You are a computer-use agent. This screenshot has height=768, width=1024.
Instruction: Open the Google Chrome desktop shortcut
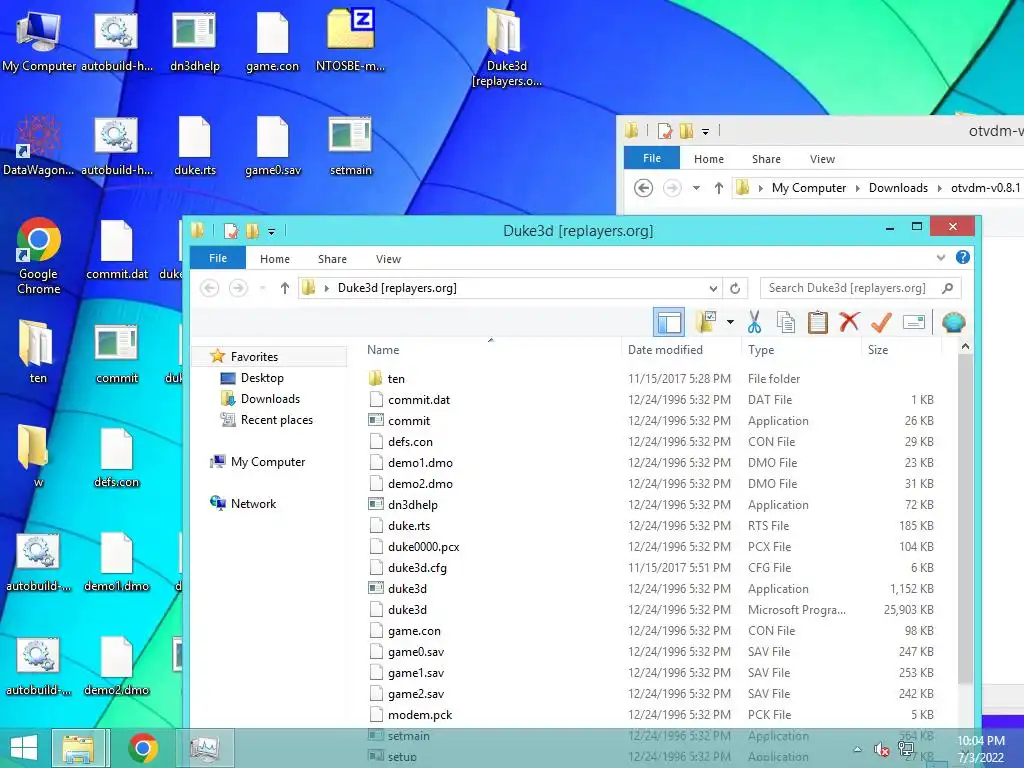pyautogui.click(x=39, y=256)
